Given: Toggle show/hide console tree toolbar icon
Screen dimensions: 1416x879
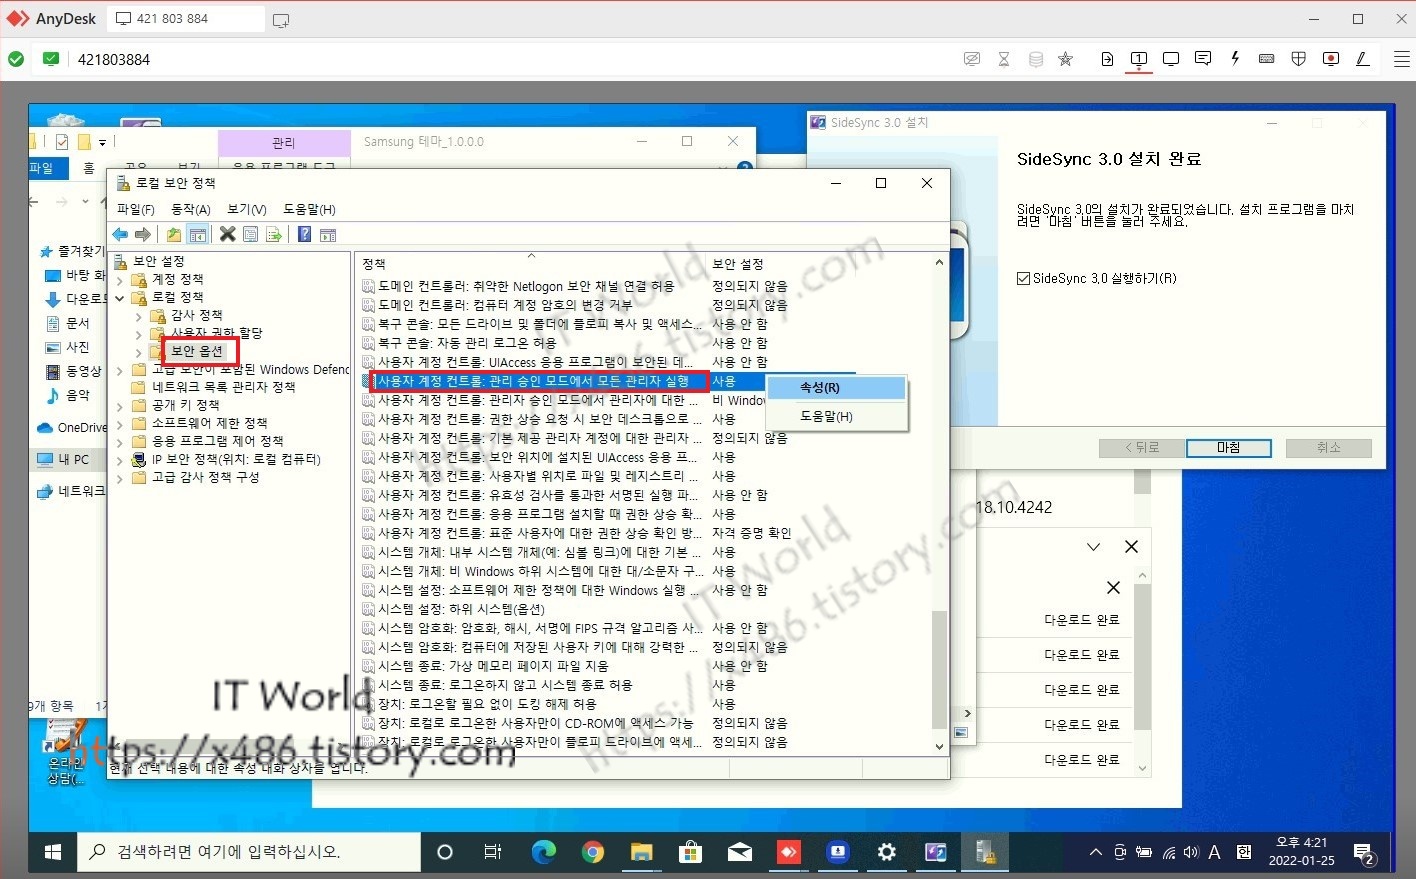Looking at the screenshot, I should point(198,234).
